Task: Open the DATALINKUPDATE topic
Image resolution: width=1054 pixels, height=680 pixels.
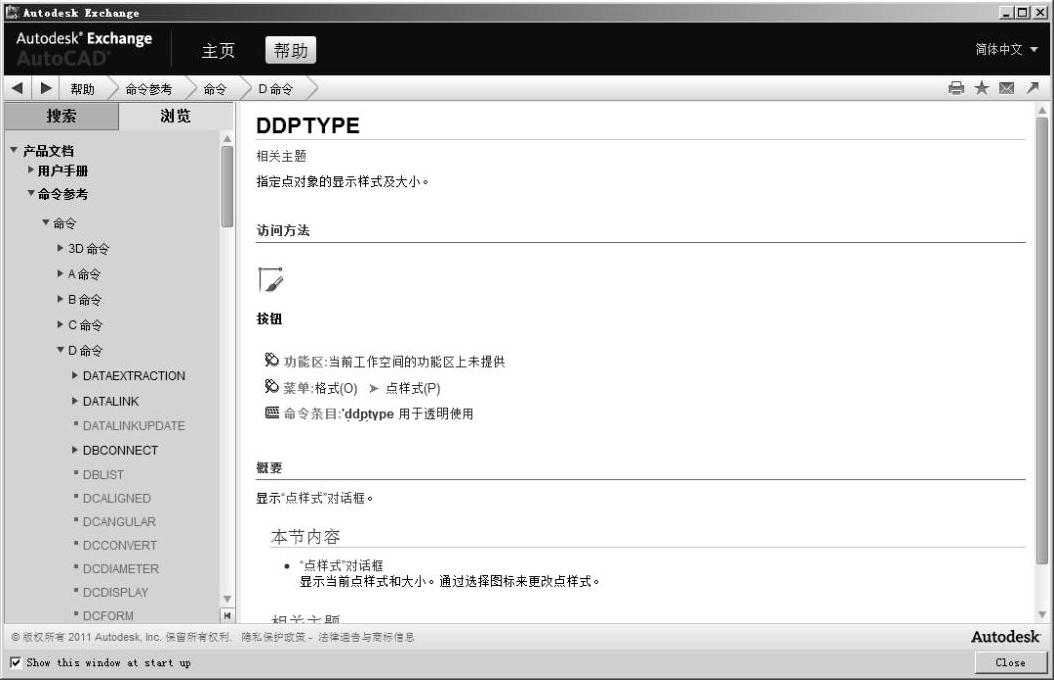Action: [x=134, y=425]
